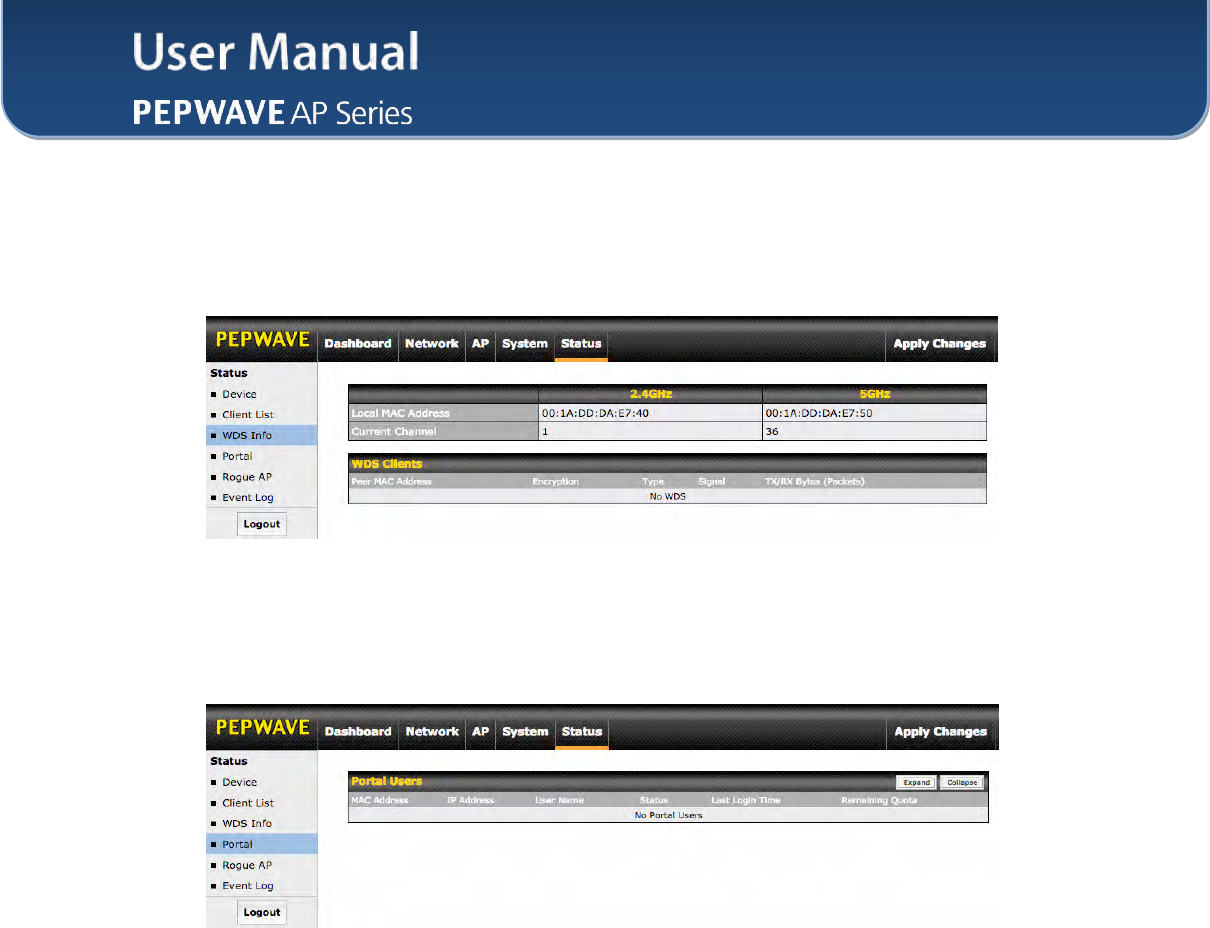Select Event Log in upper screenshot sidebar
This screenshot has height=928, width=1210.
click(x=247, y=497)
